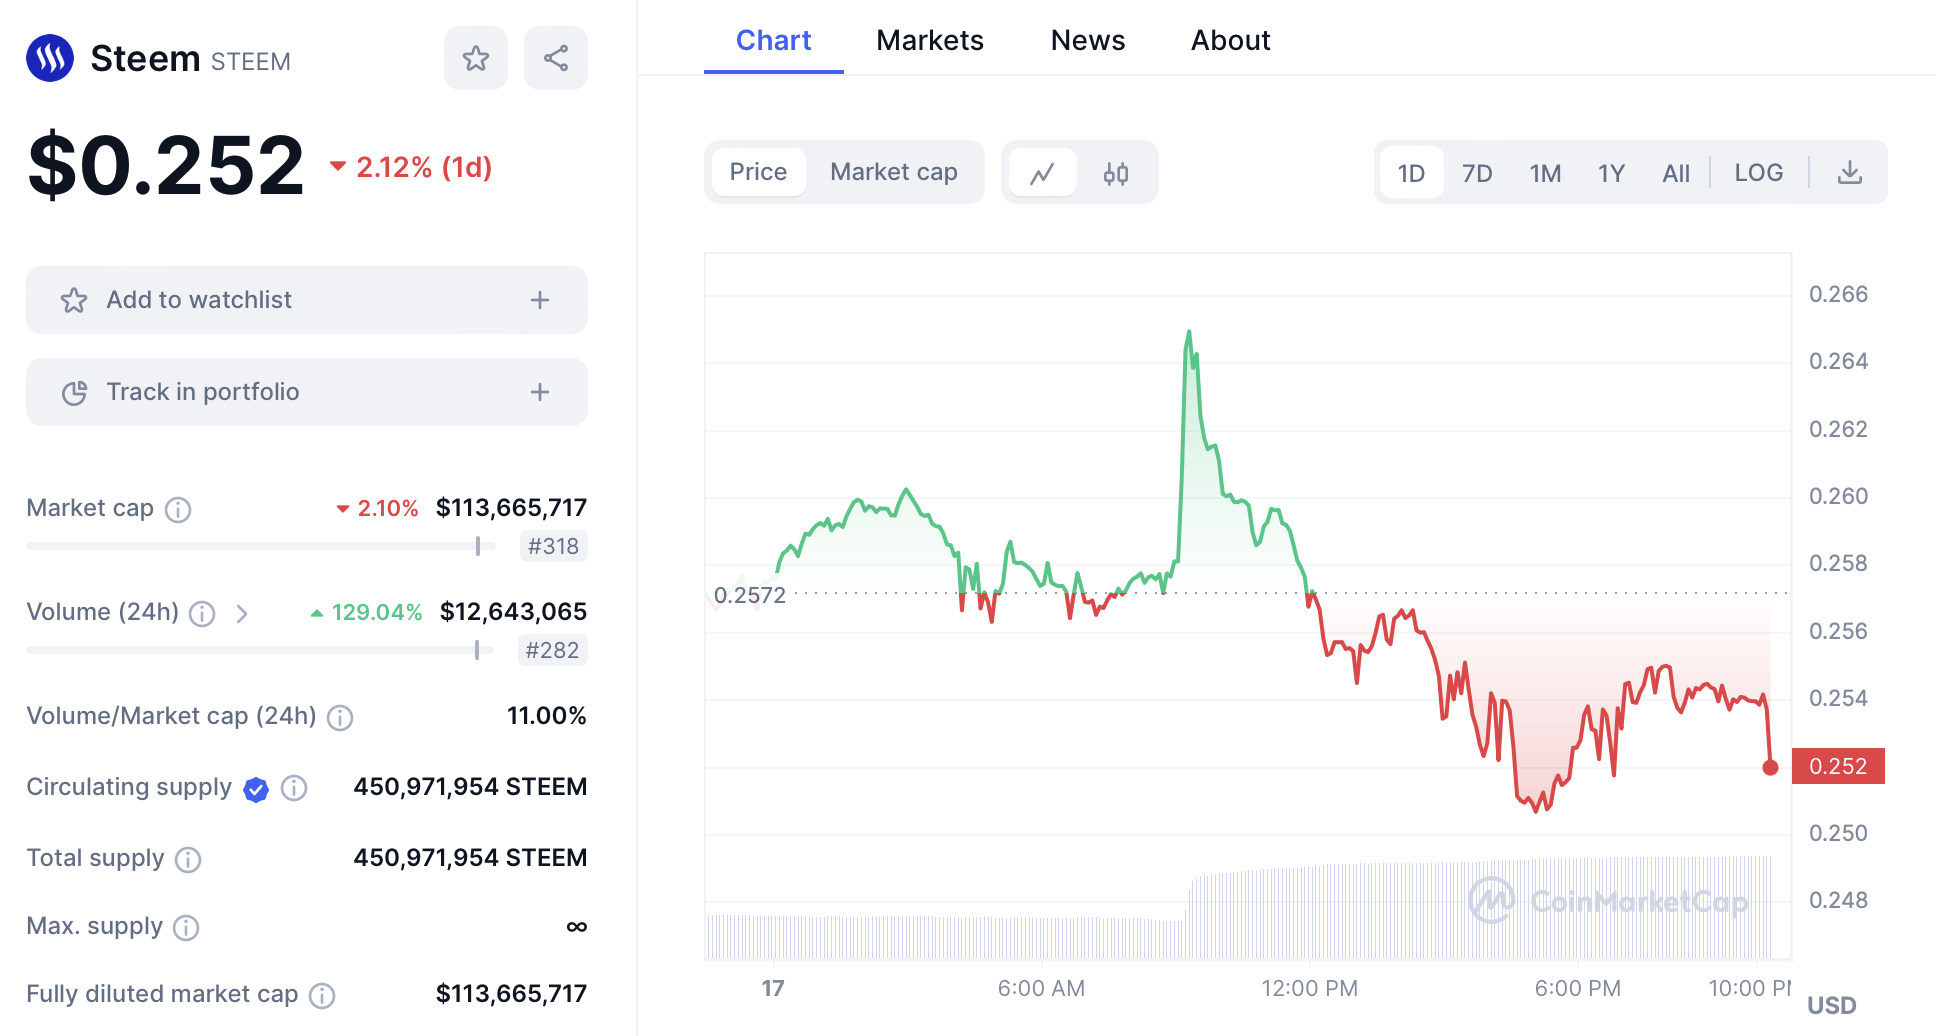Expand Track in portfolio plus
The width and height of the screenshot is (1936, 1036).
540,392
